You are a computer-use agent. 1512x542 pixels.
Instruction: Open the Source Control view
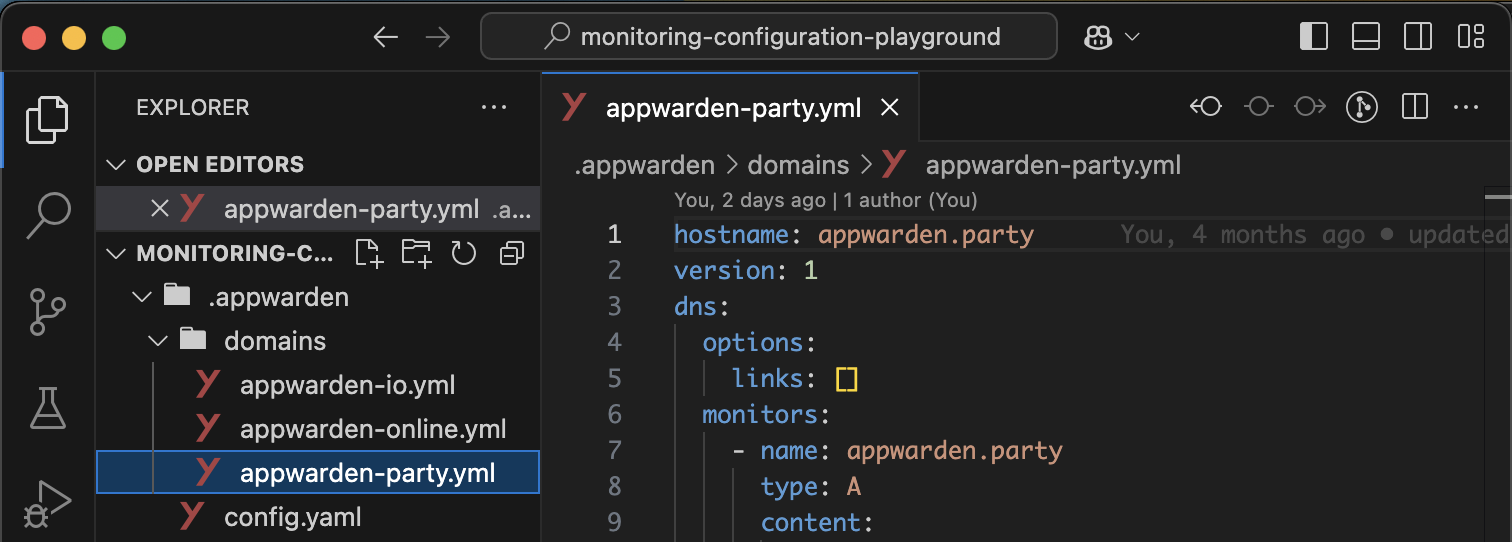click(47, 311)
